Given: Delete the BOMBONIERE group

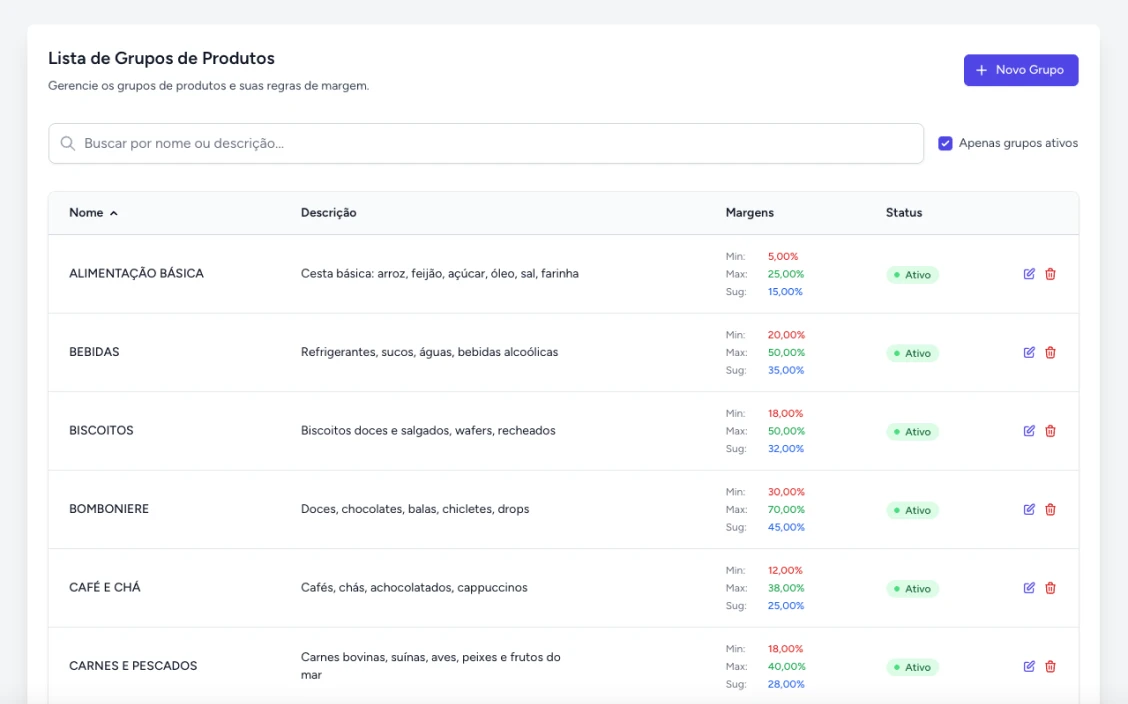Looking at the screenshot, I should coord(1050,509).
